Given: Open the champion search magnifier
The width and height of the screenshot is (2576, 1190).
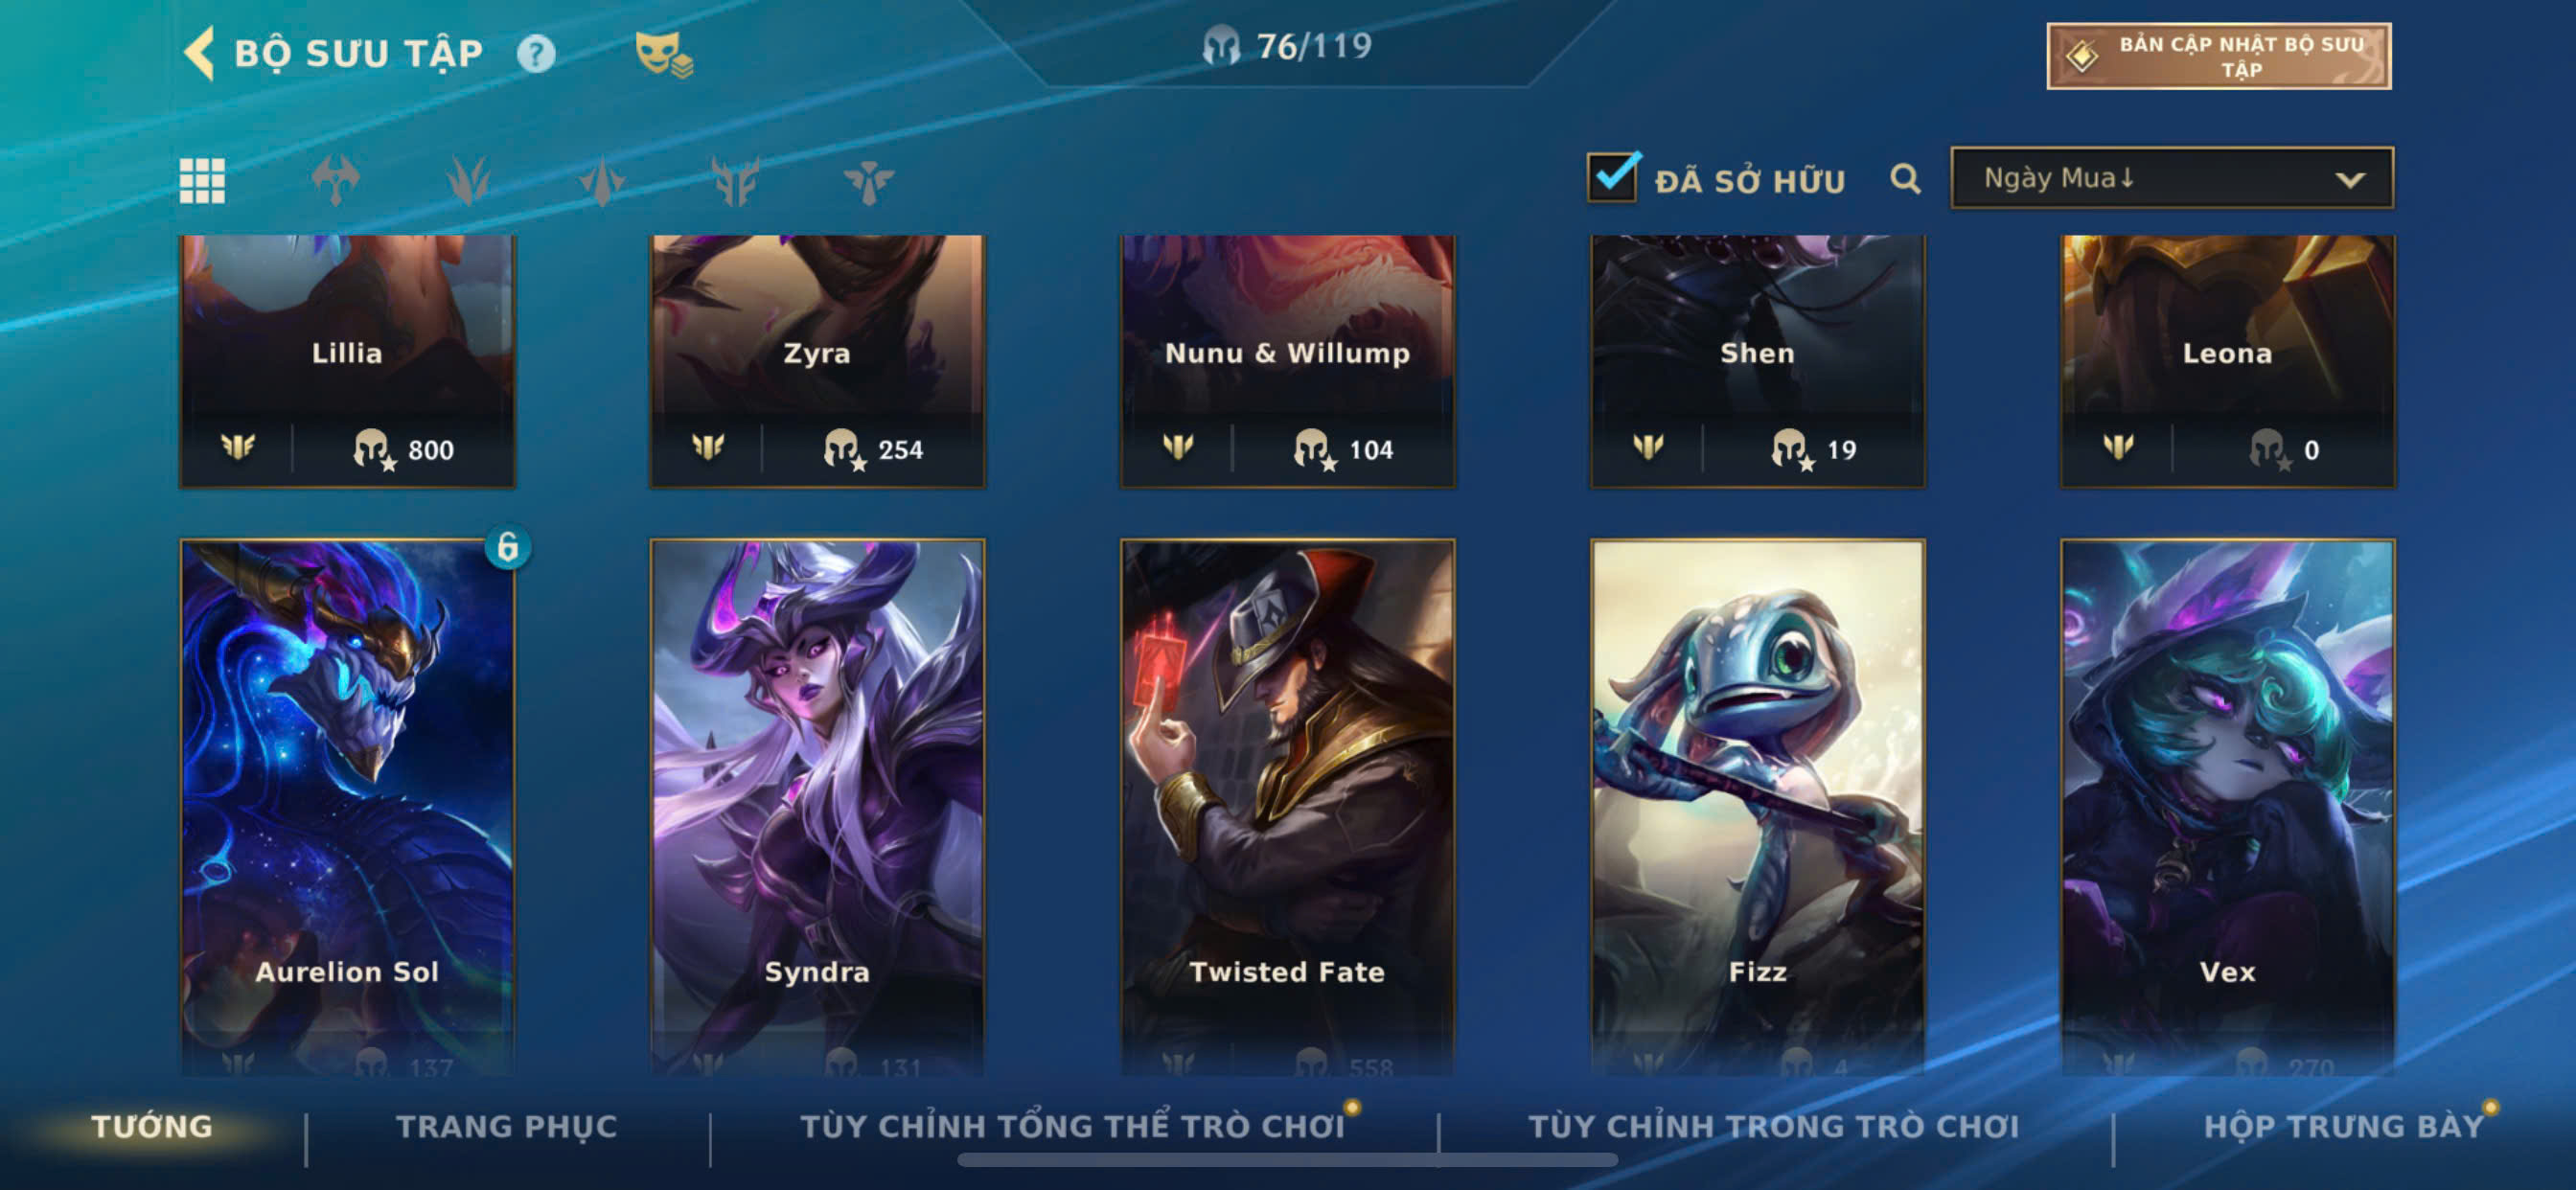Looking at the screenshot, I should pyautogui.click(x=1905, y=179).
